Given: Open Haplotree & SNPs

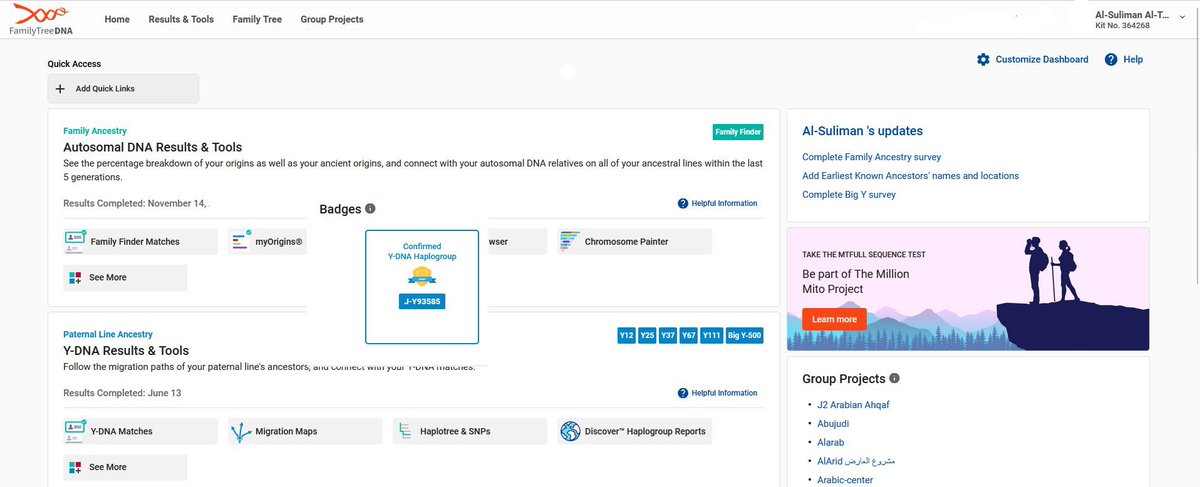Looking at the screenshot, I should pos(470,431).
